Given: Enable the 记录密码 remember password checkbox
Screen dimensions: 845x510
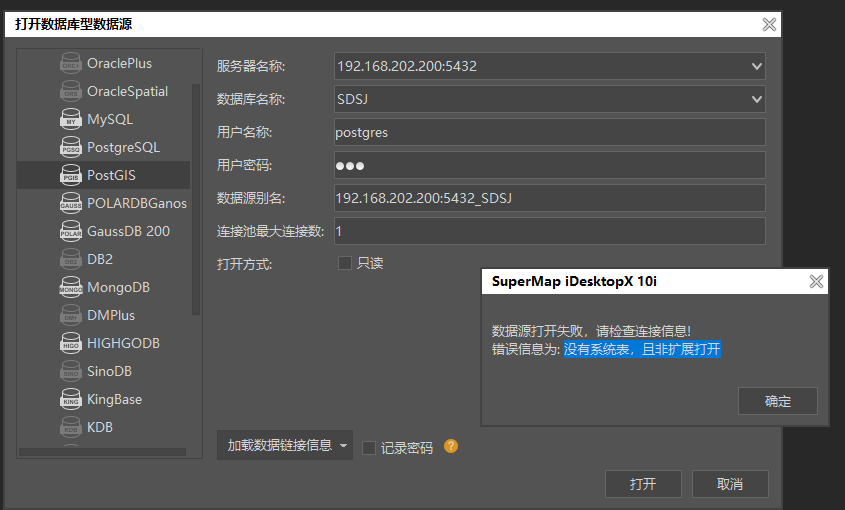Looking at the screenshot, I should tap(369, 447).
